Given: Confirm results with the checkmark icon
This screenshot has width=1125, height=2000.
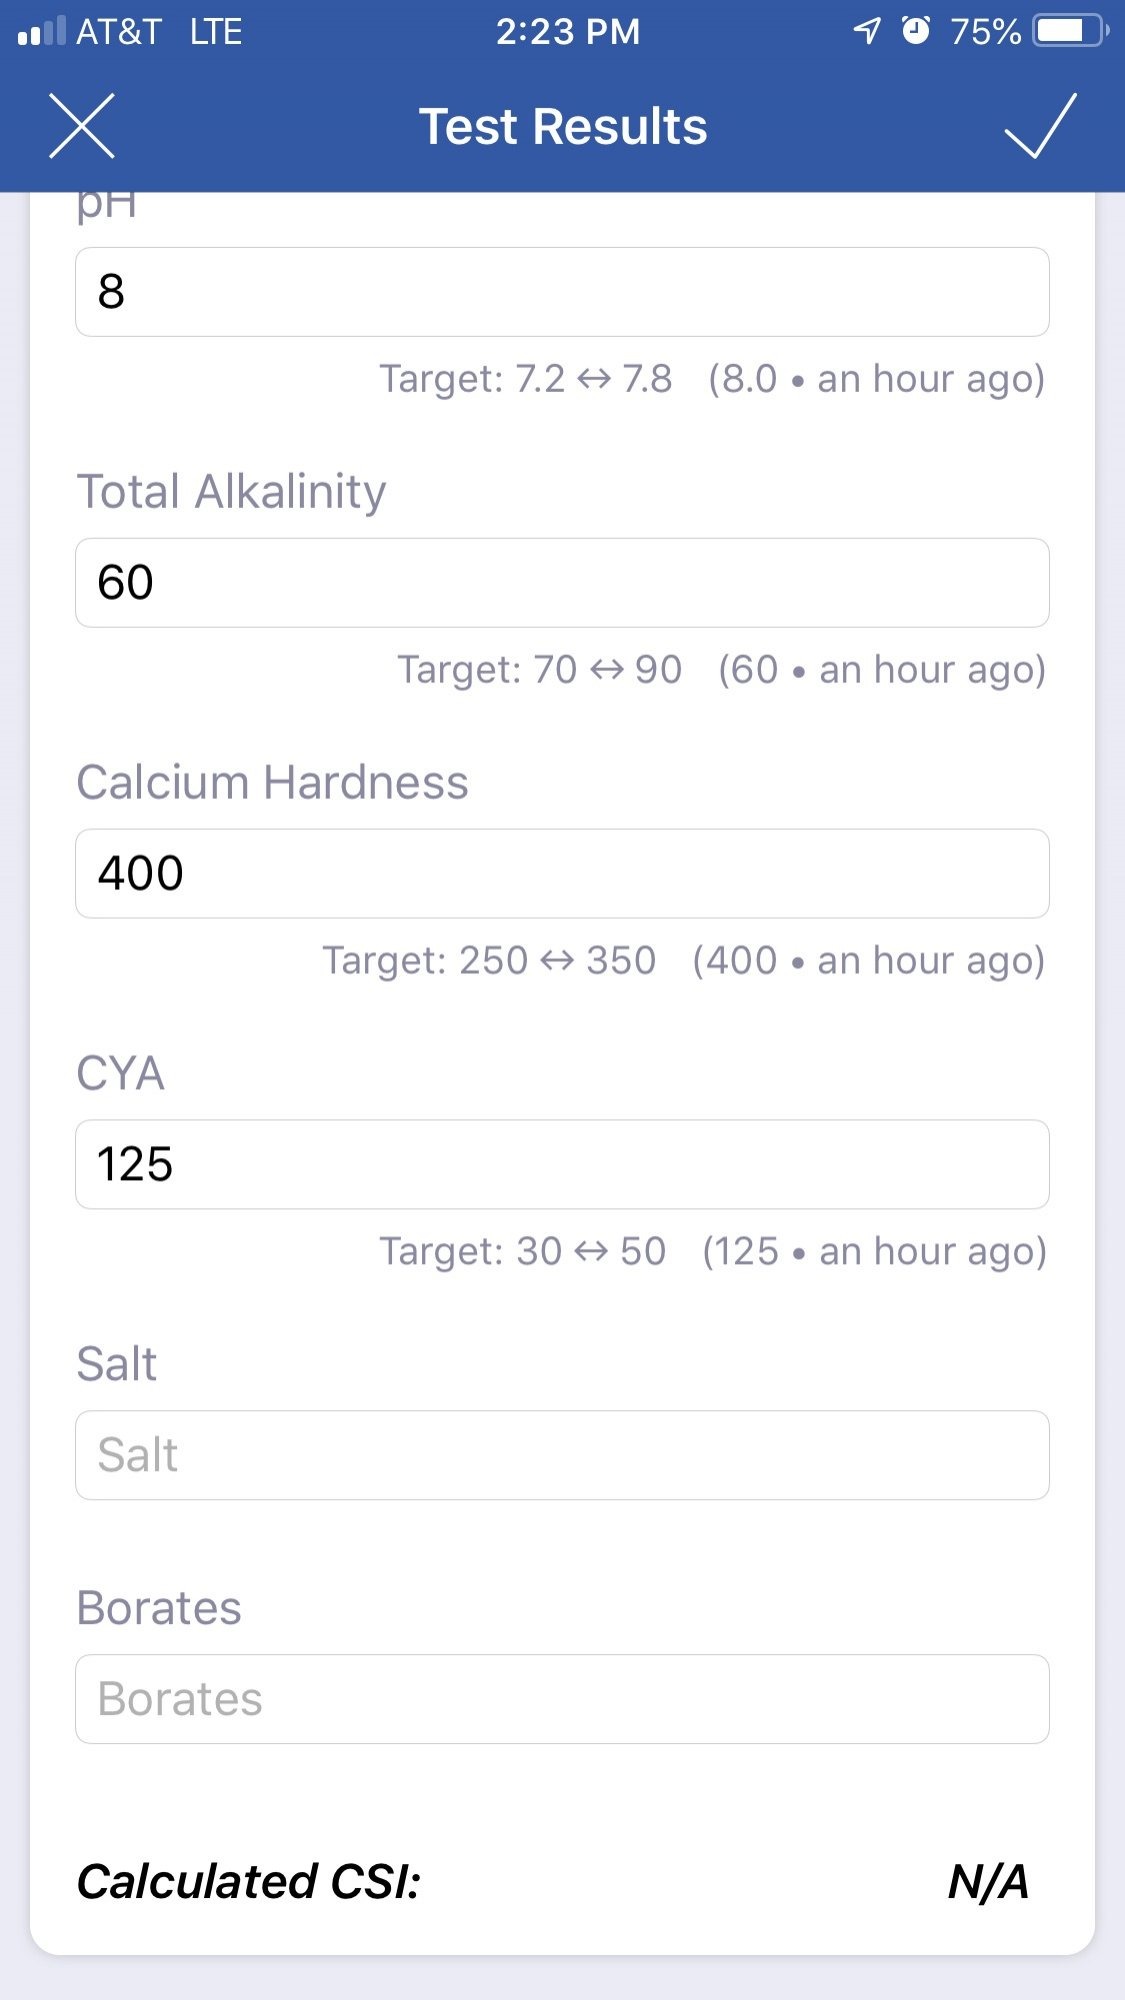Looking at the screenshot, I should tap(1040, 126).
